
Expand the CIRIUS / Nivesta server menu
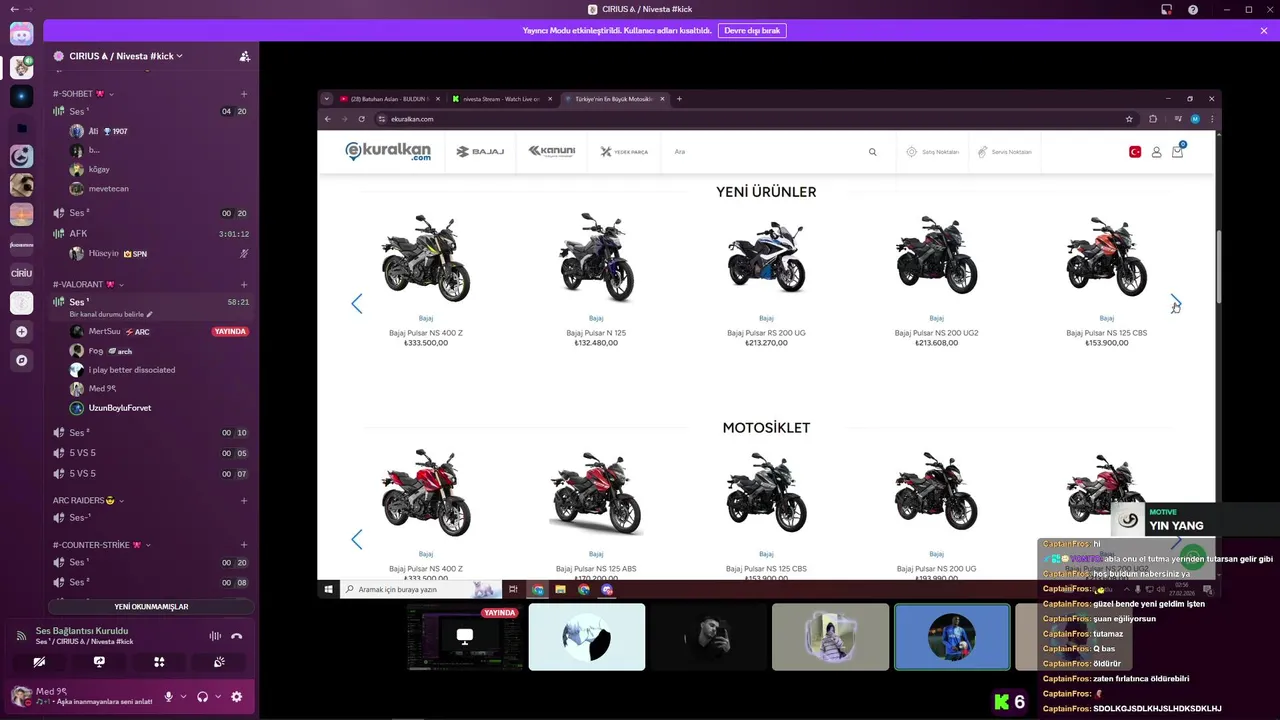tap(126, 56)
